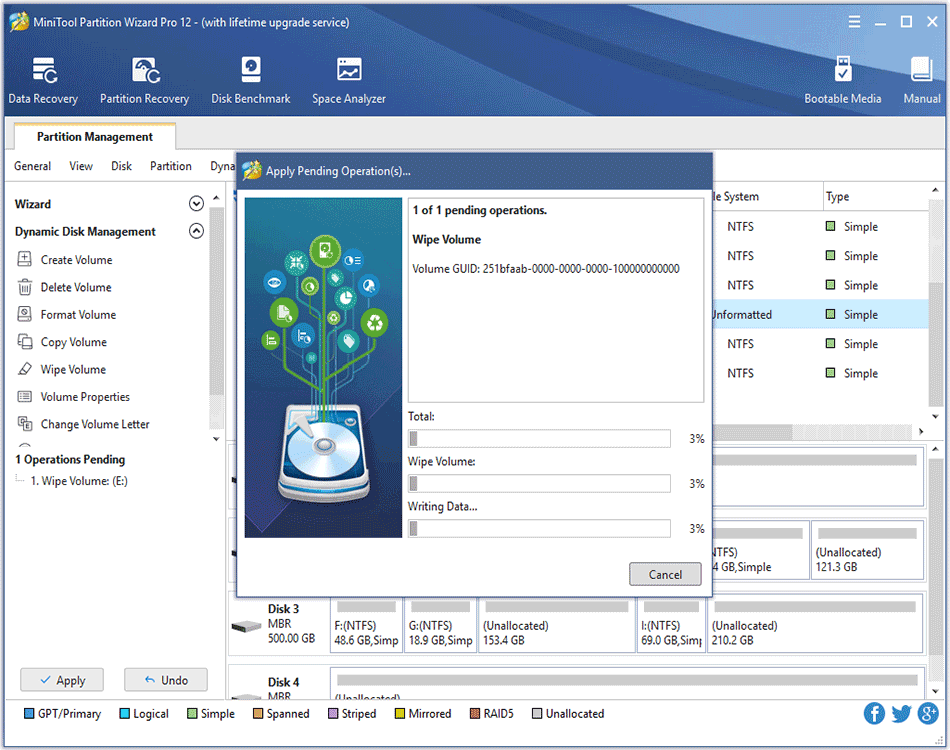950x750 pixels.
Task: Create Bootable Media
Action: (x=842, y=81)
